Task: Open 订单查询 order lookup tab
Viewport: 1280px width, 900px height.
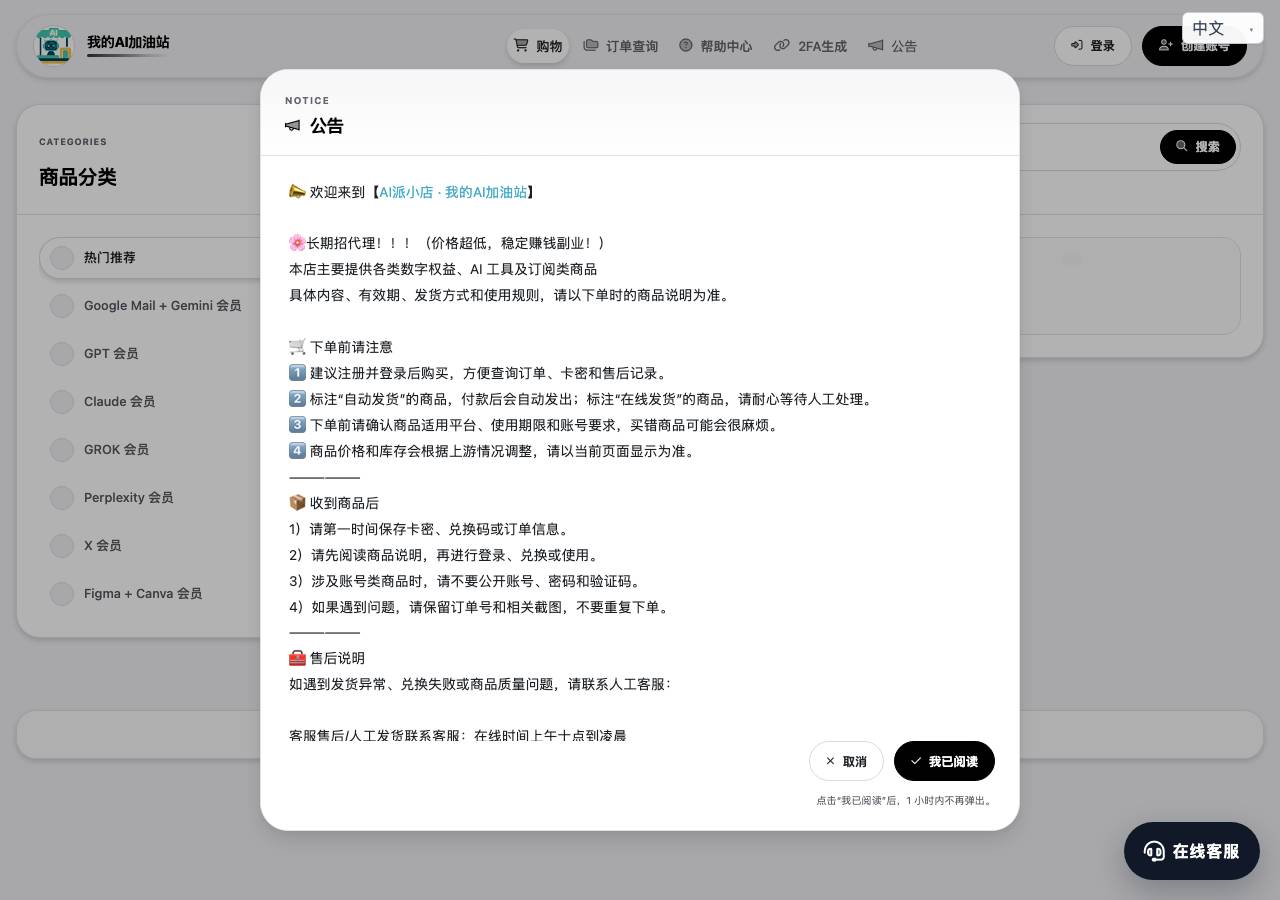Action: 621,46
